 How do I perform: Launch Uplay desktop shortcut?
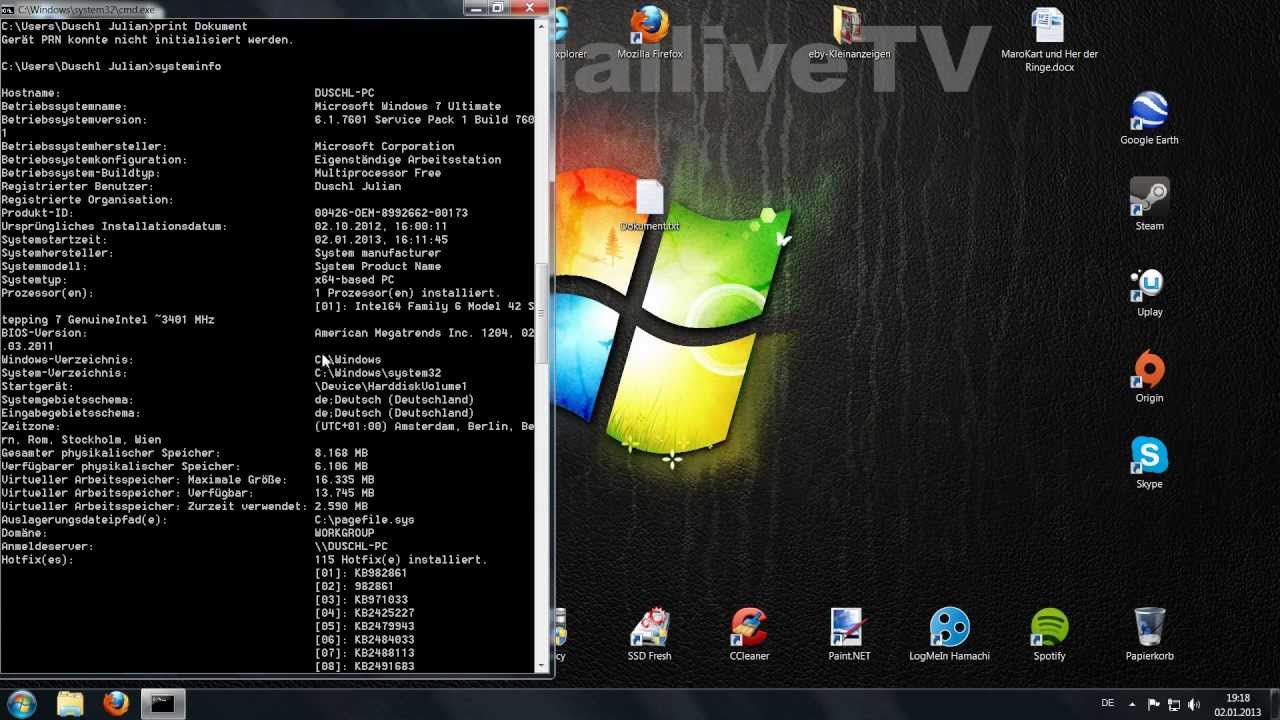point(1149,290)
